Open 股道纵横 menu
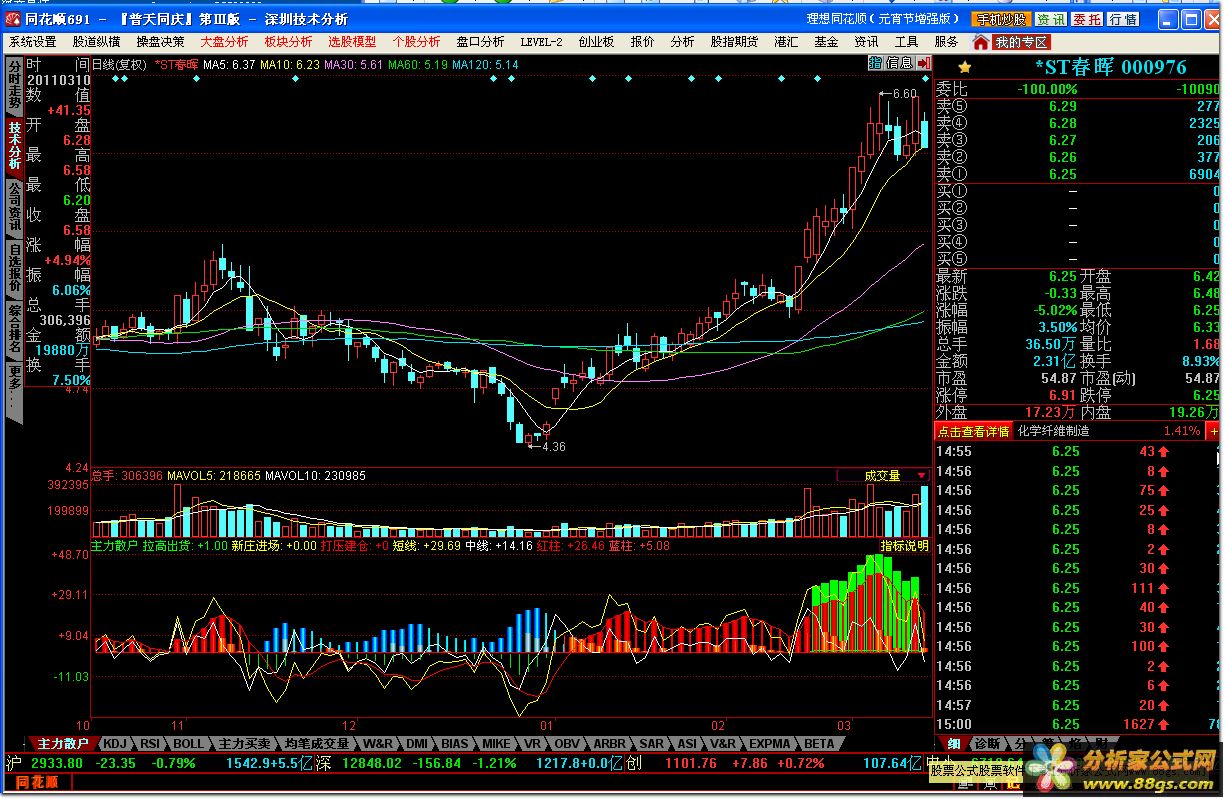1225x799 pixels. tap(97, 42)
